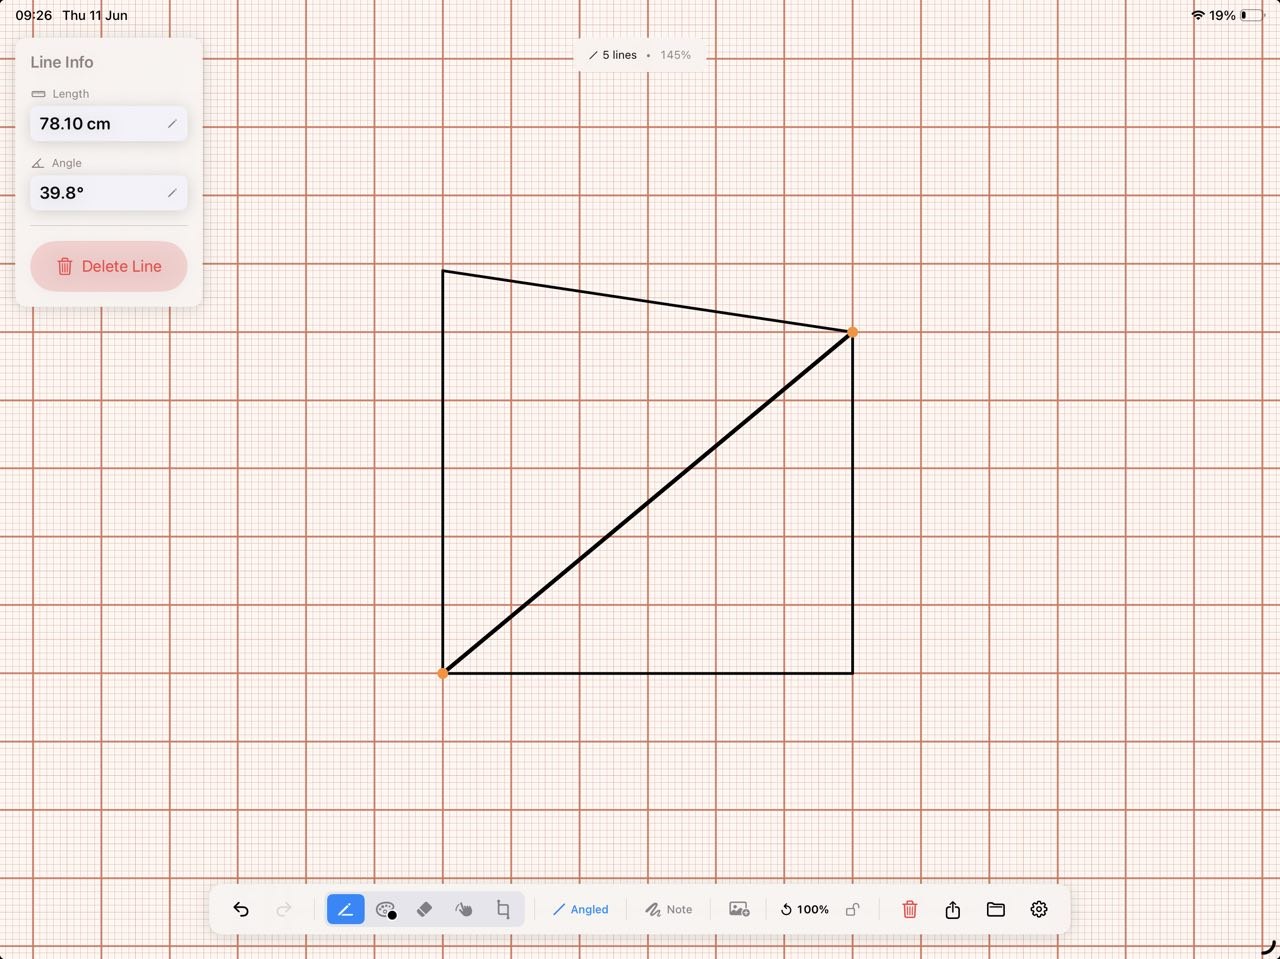Image resolution: width=1280 pixels, height=959 pixels.
Task: Open the color palette
Action: tap(386, 909)
